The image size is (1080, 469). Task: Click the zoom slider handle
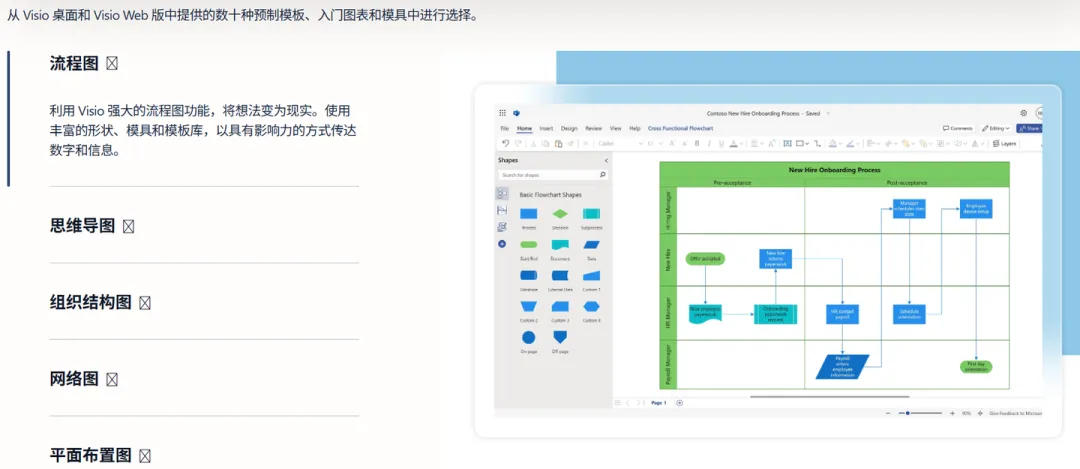pyautogui.click(x=908, y=413)
